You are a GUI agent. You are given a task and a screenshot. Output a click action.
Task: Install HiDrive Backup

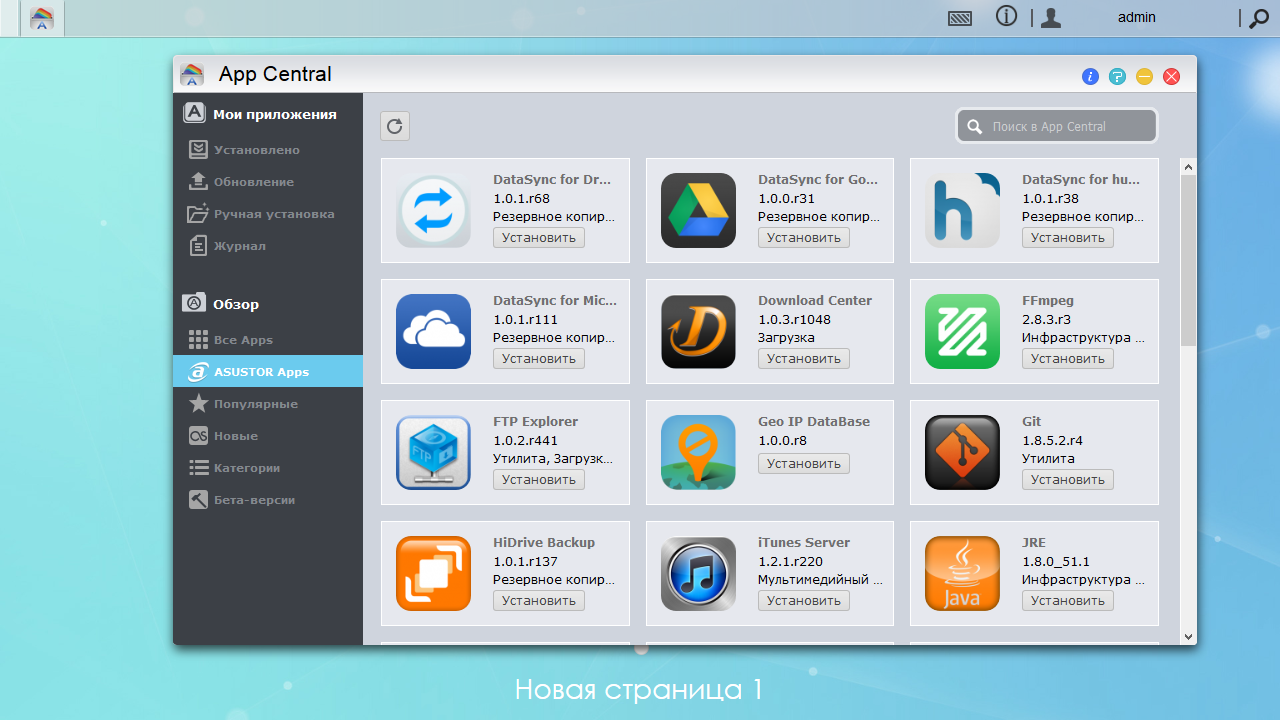point(539,601)
